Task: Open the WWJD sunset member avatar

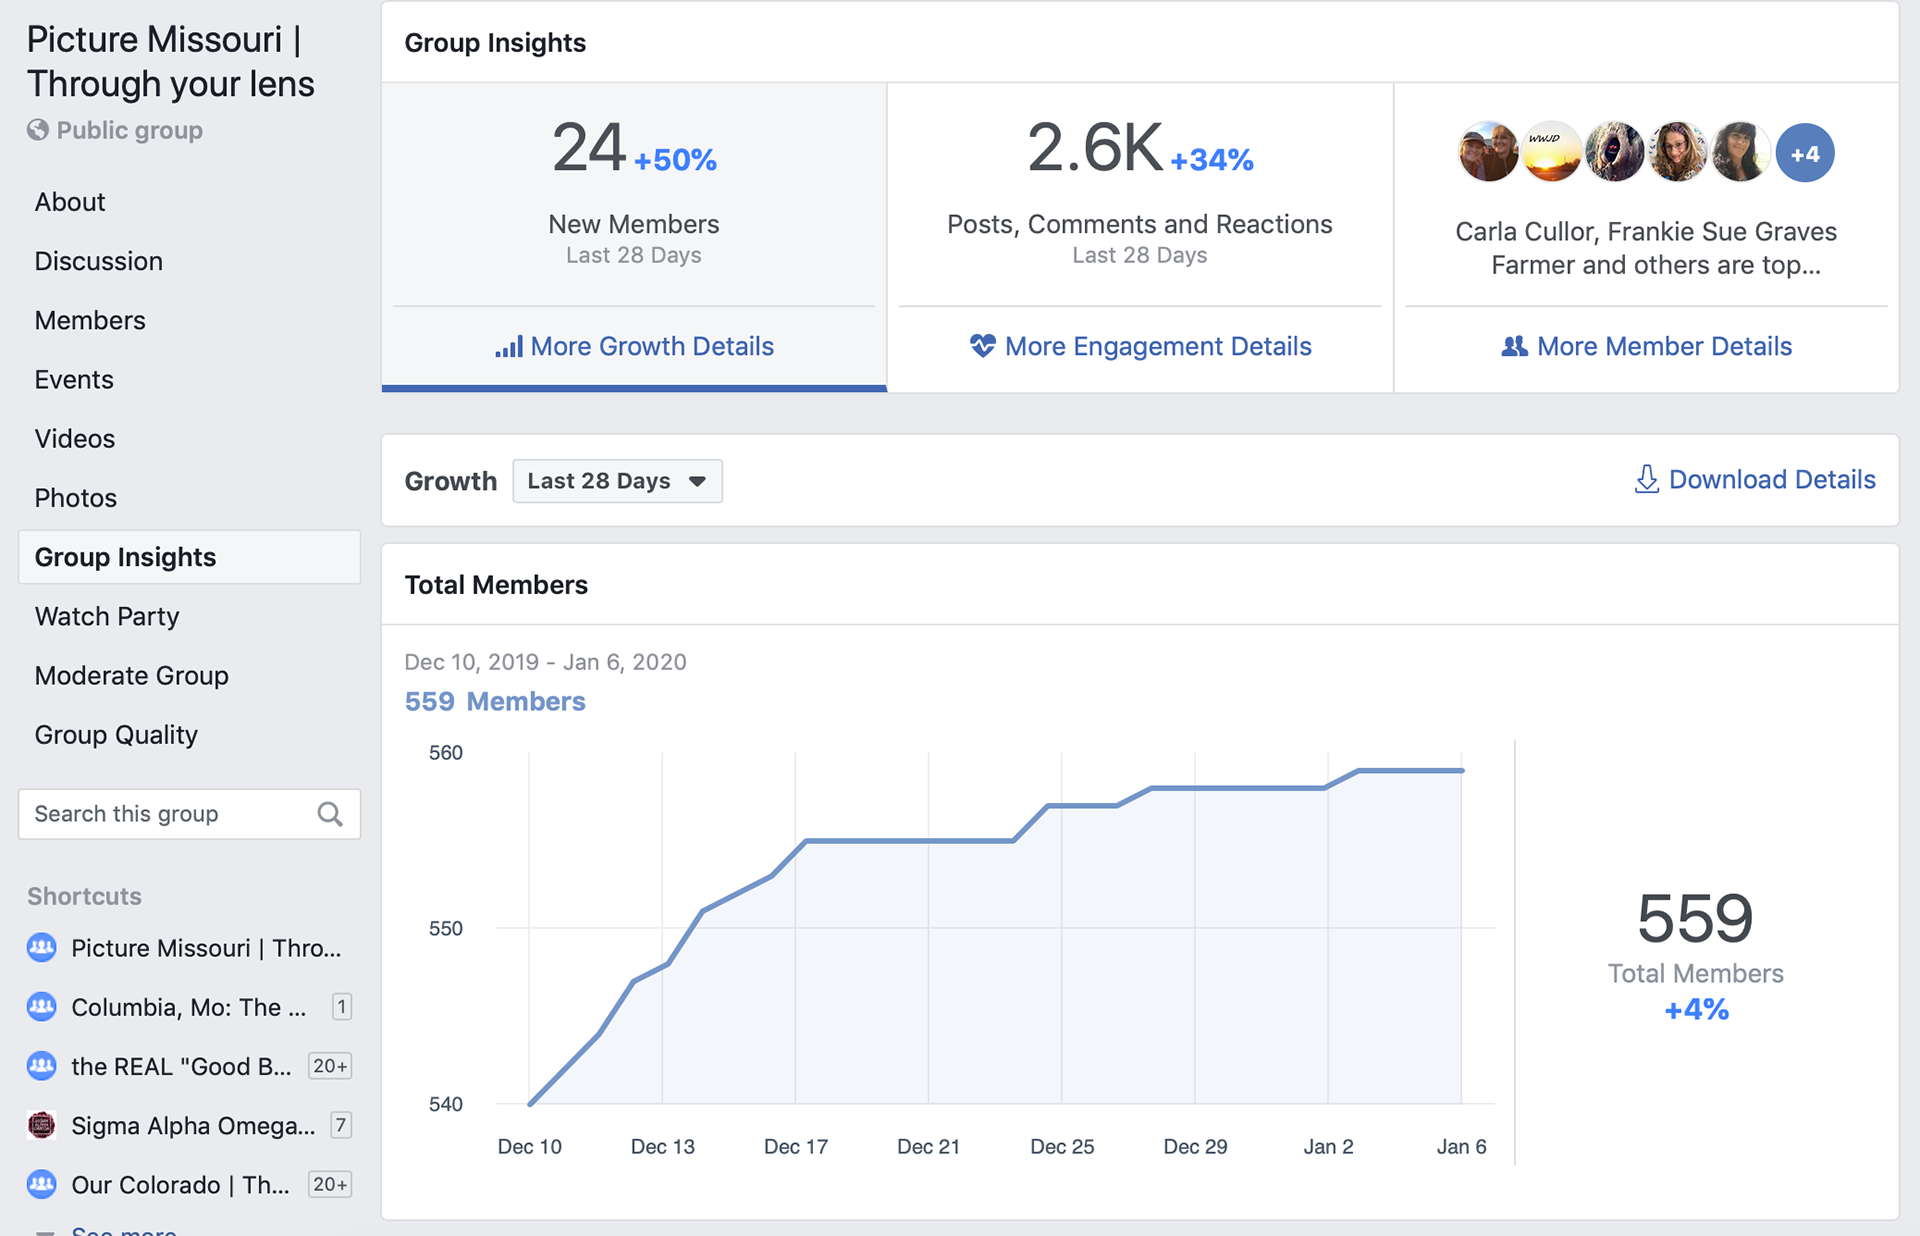Action: 1551,153
